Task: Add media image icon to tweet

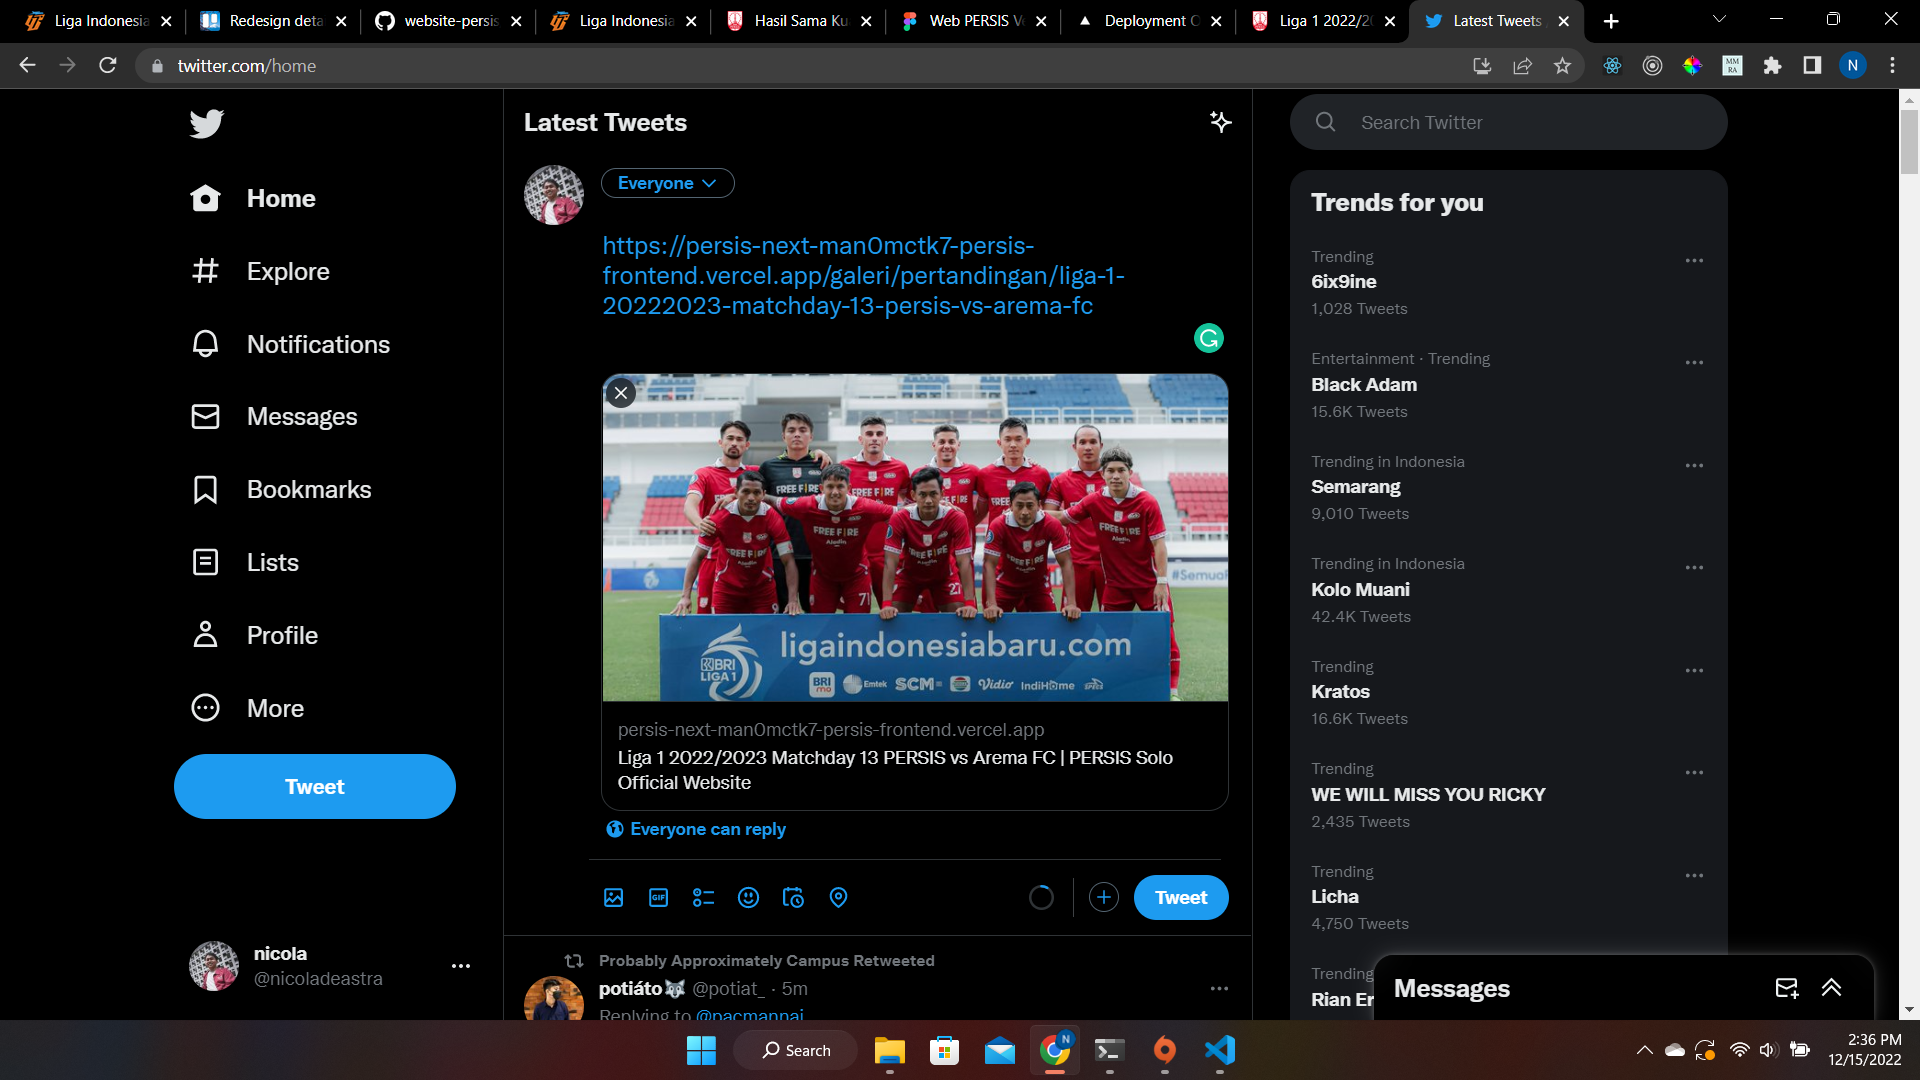Action: pyautogui.click(x=614, y=898)
